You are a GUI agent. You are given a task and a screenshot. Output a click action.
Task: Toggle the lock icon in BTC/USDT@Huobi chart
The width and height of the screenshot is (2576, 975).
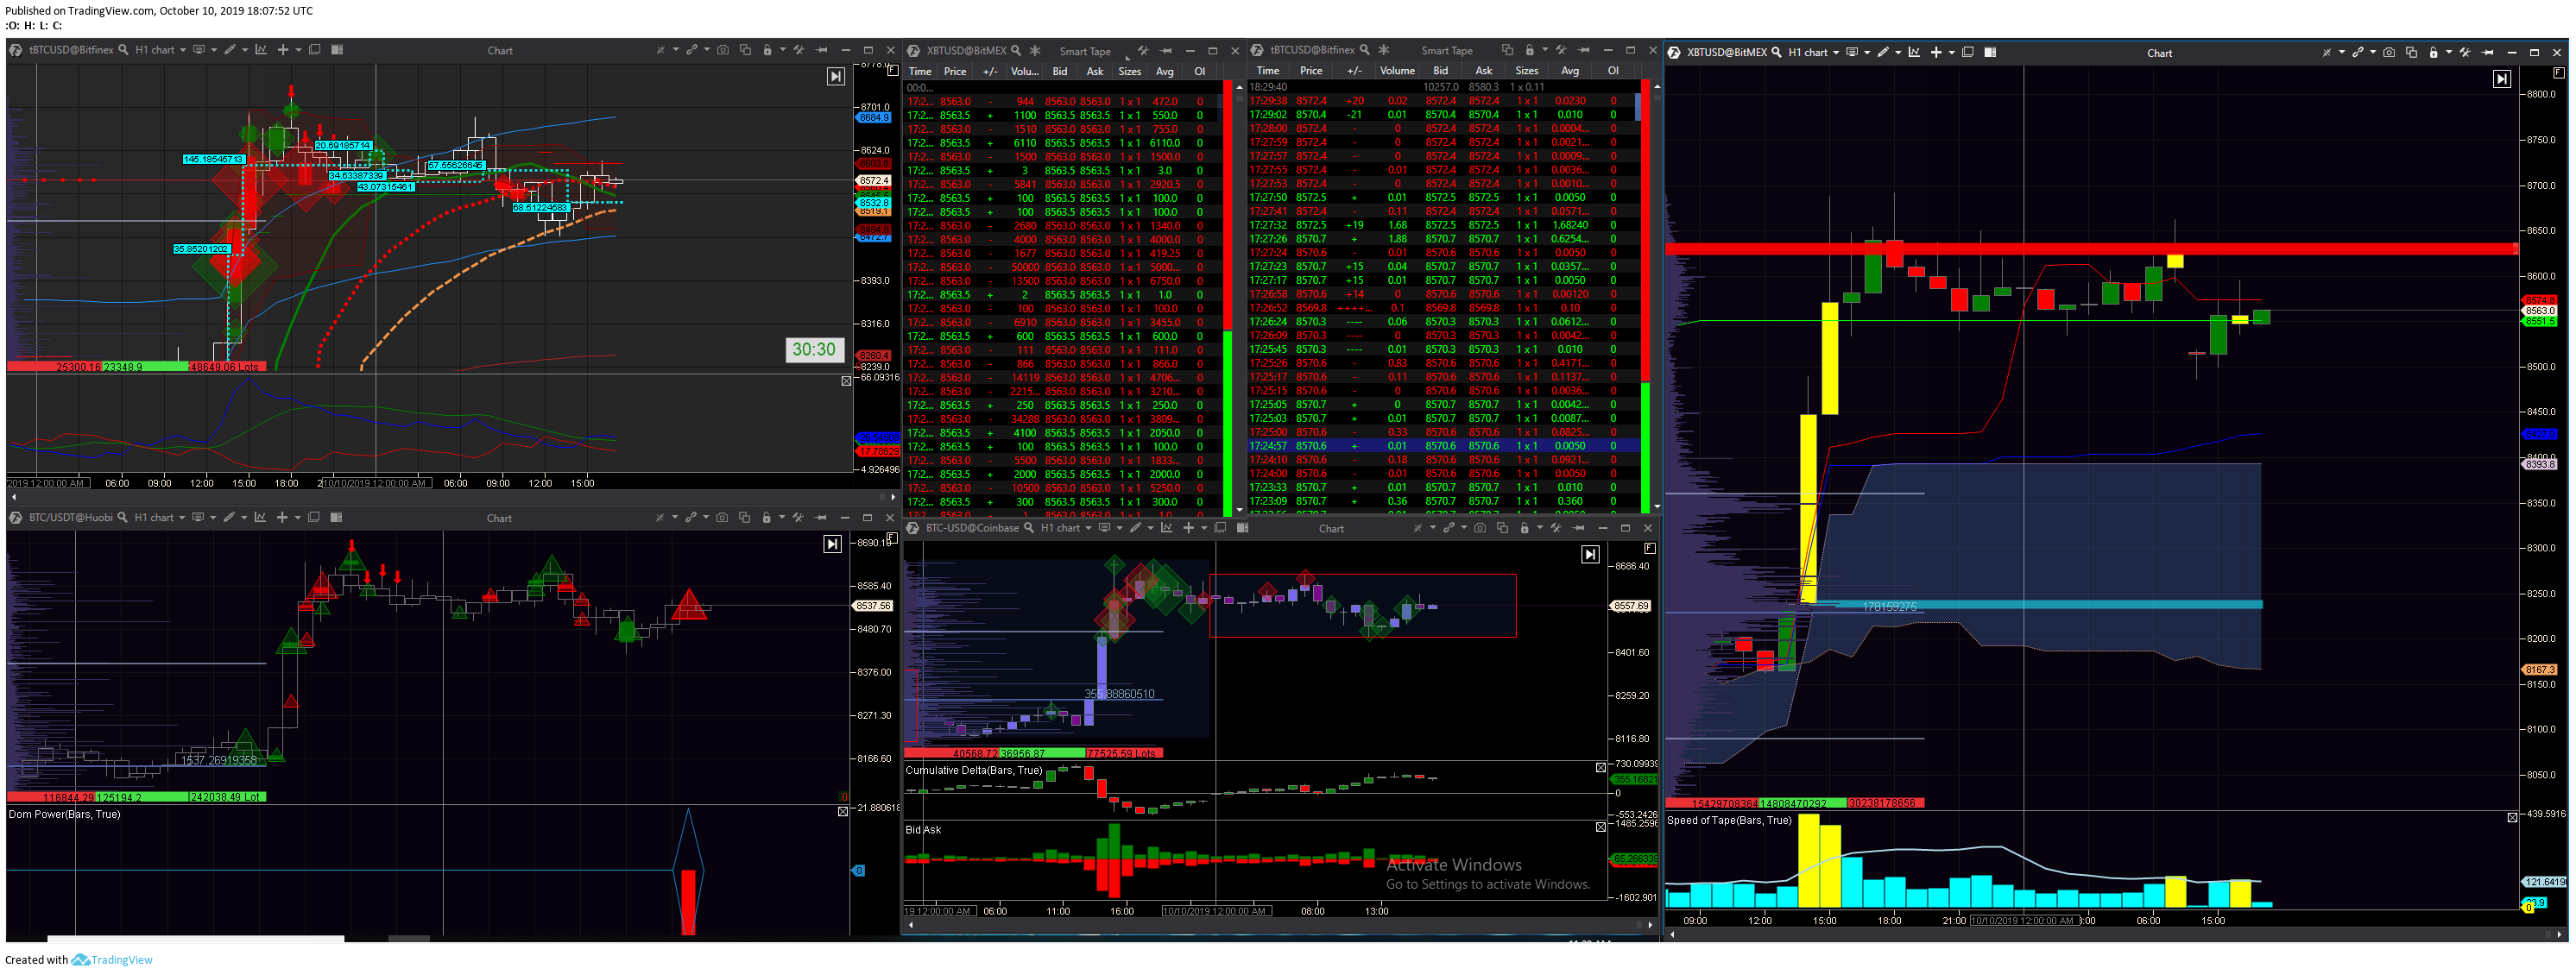(x=767, y=517)
